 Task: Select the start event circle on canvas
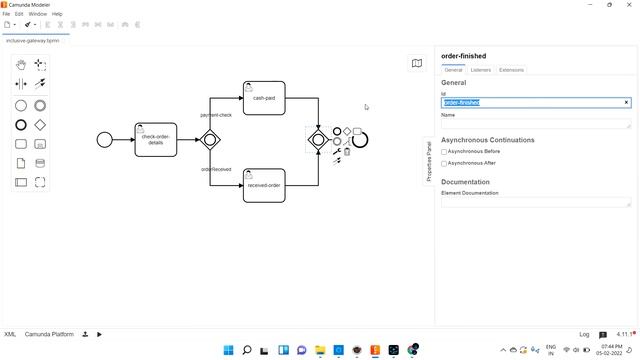coord(104,140)
